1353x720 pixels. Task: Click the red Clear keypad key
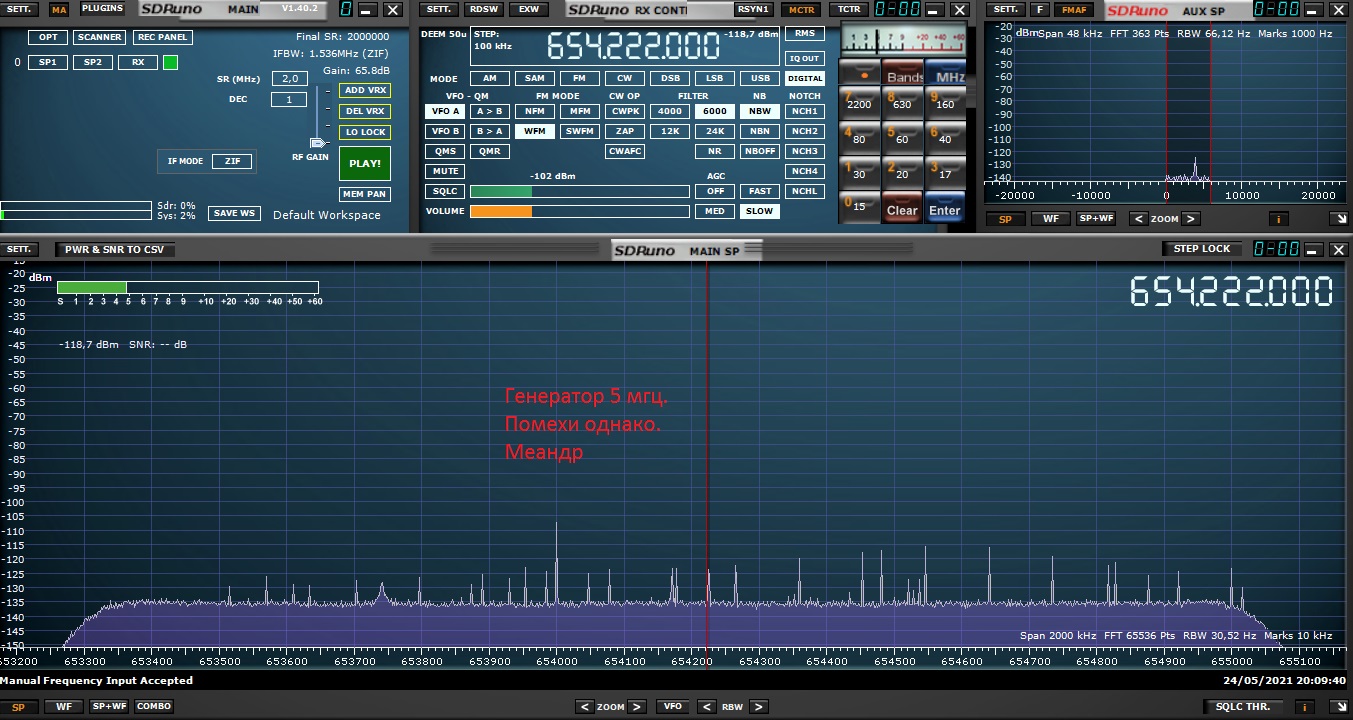point(902,208)
